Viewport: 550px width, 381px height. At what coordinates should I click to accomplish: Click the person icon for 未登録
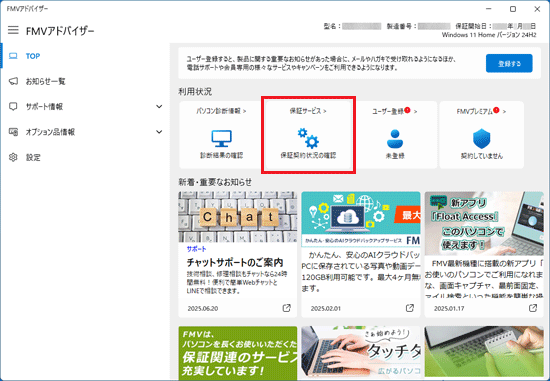[x=395, y=139]
